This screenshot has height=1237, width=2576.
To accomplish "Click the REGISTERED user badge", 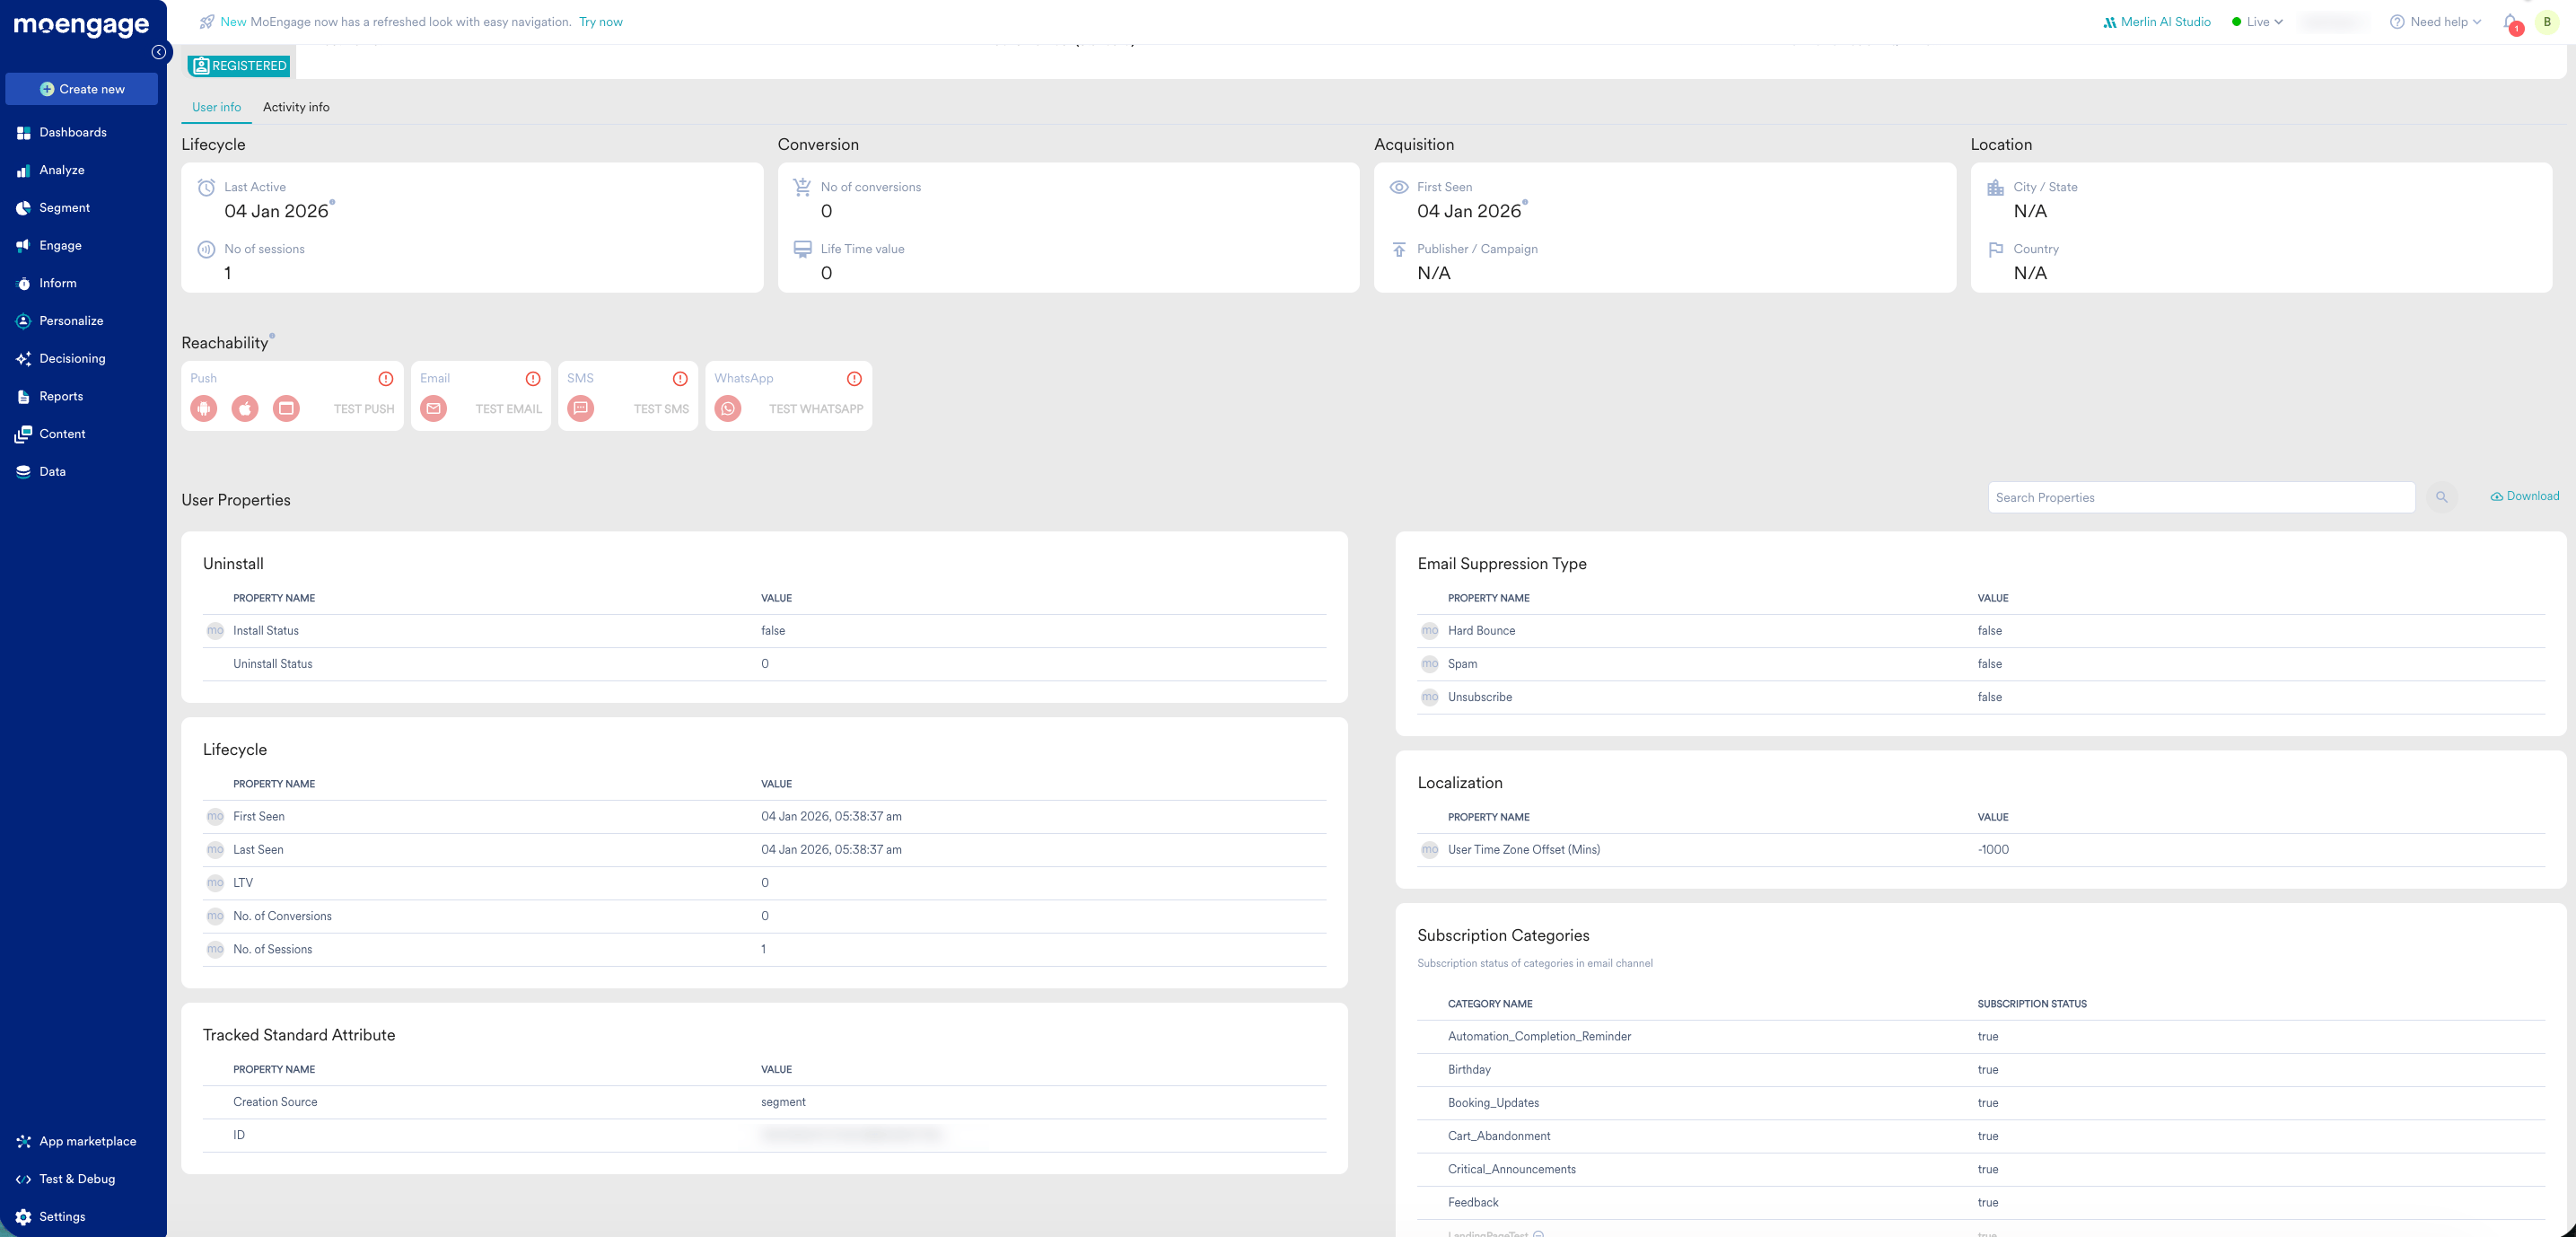I will tap(239, 66).
